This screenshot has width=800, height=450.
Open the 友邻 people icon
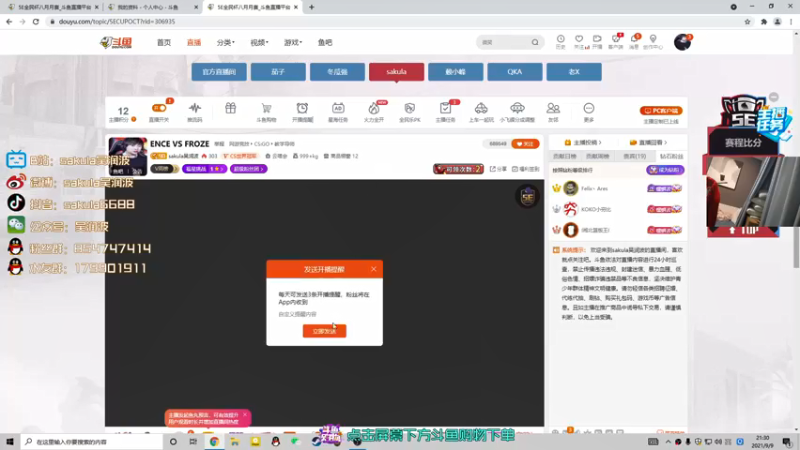click(x=553, y=108)
